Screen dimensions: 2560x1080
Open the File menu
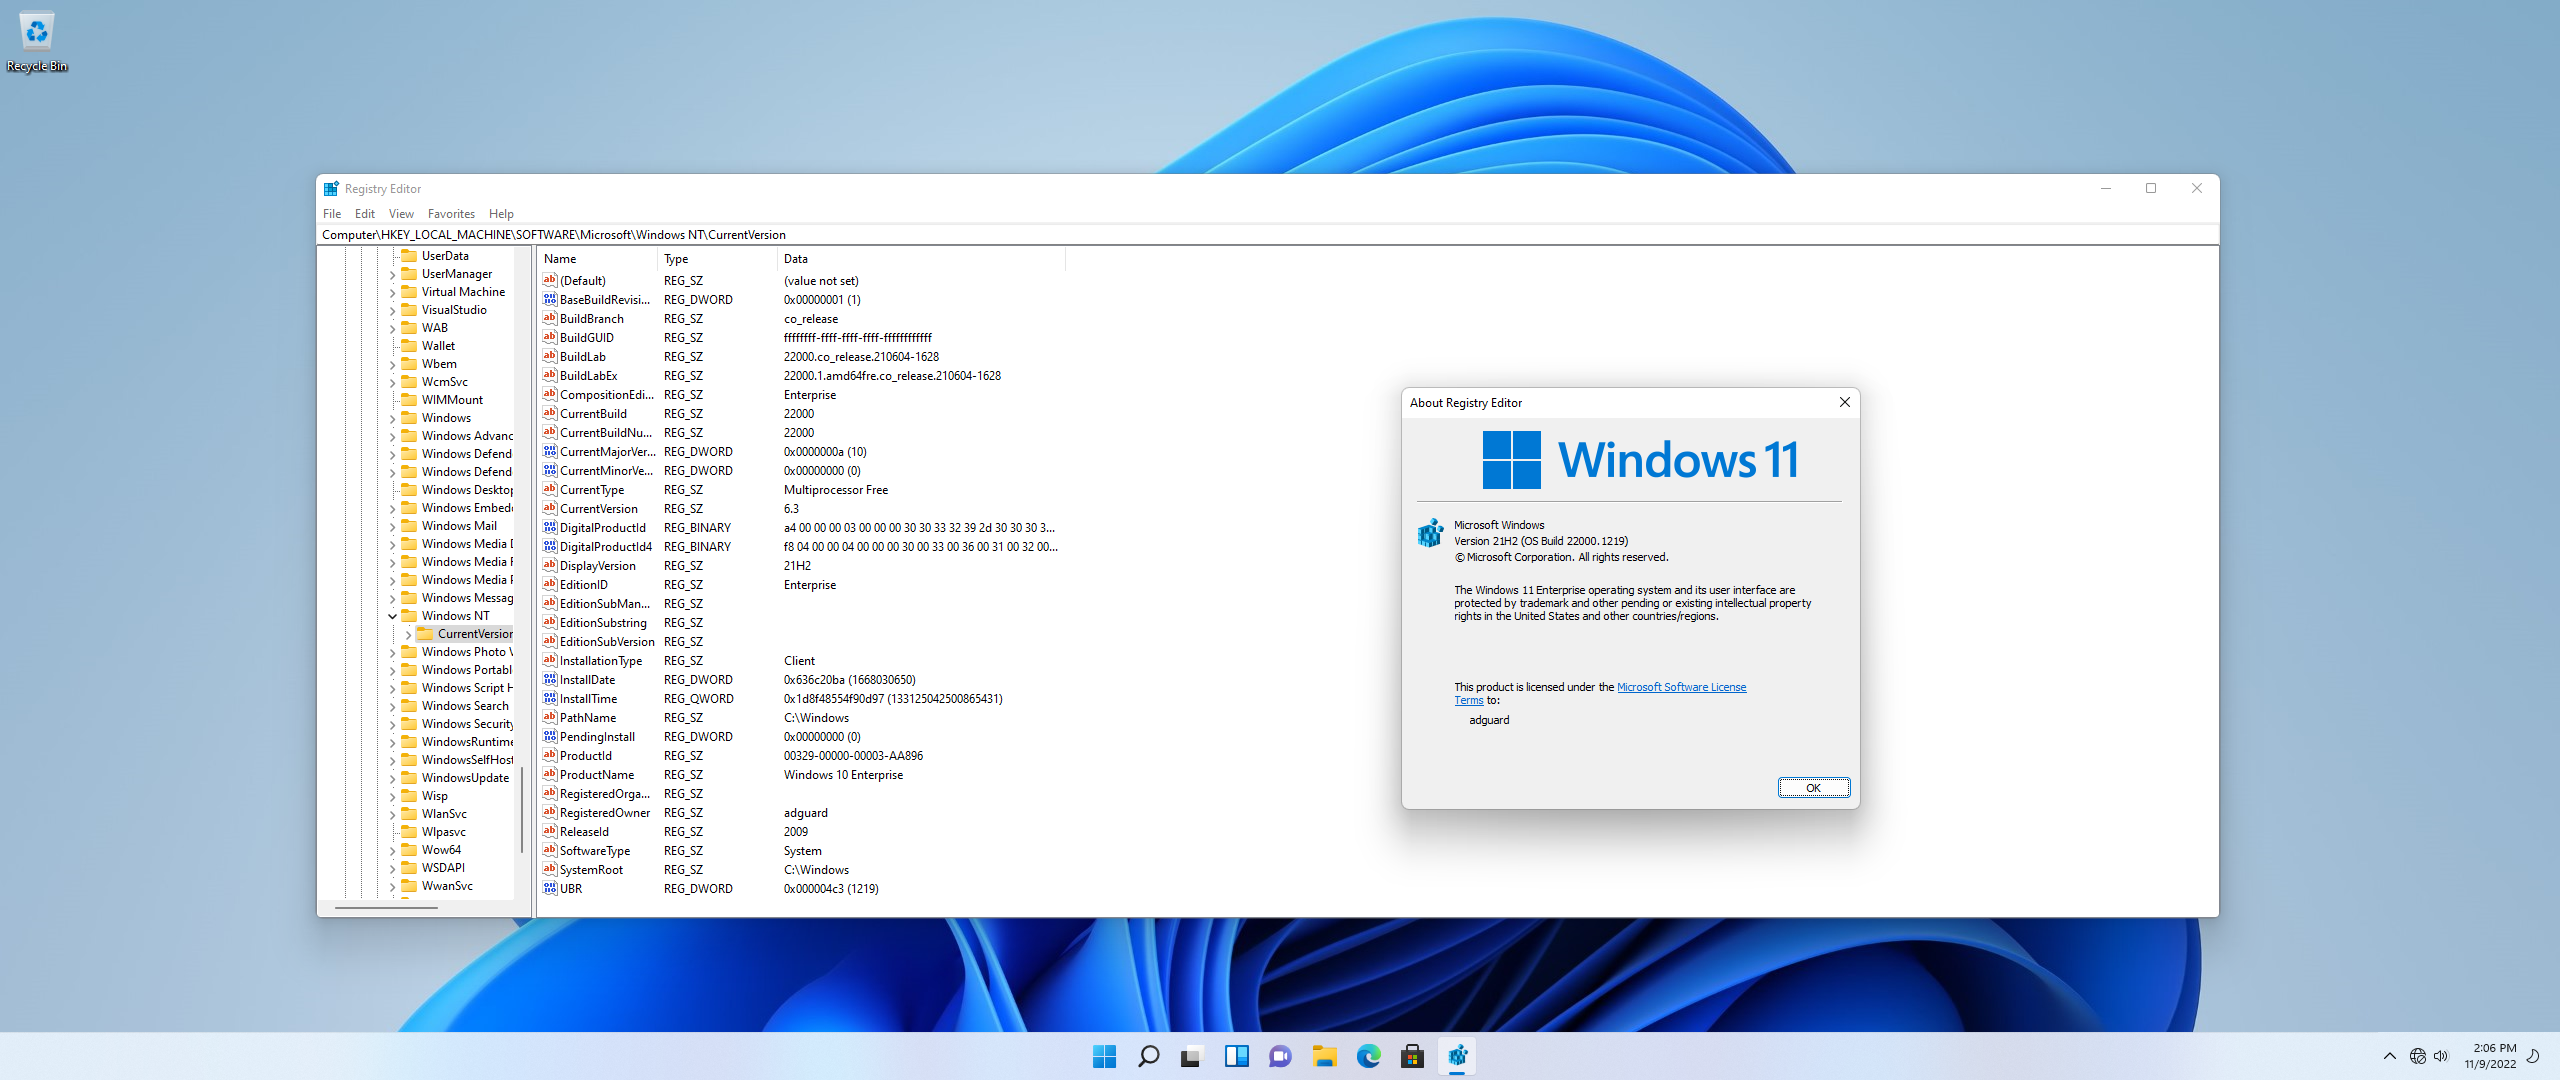(332, 213)
